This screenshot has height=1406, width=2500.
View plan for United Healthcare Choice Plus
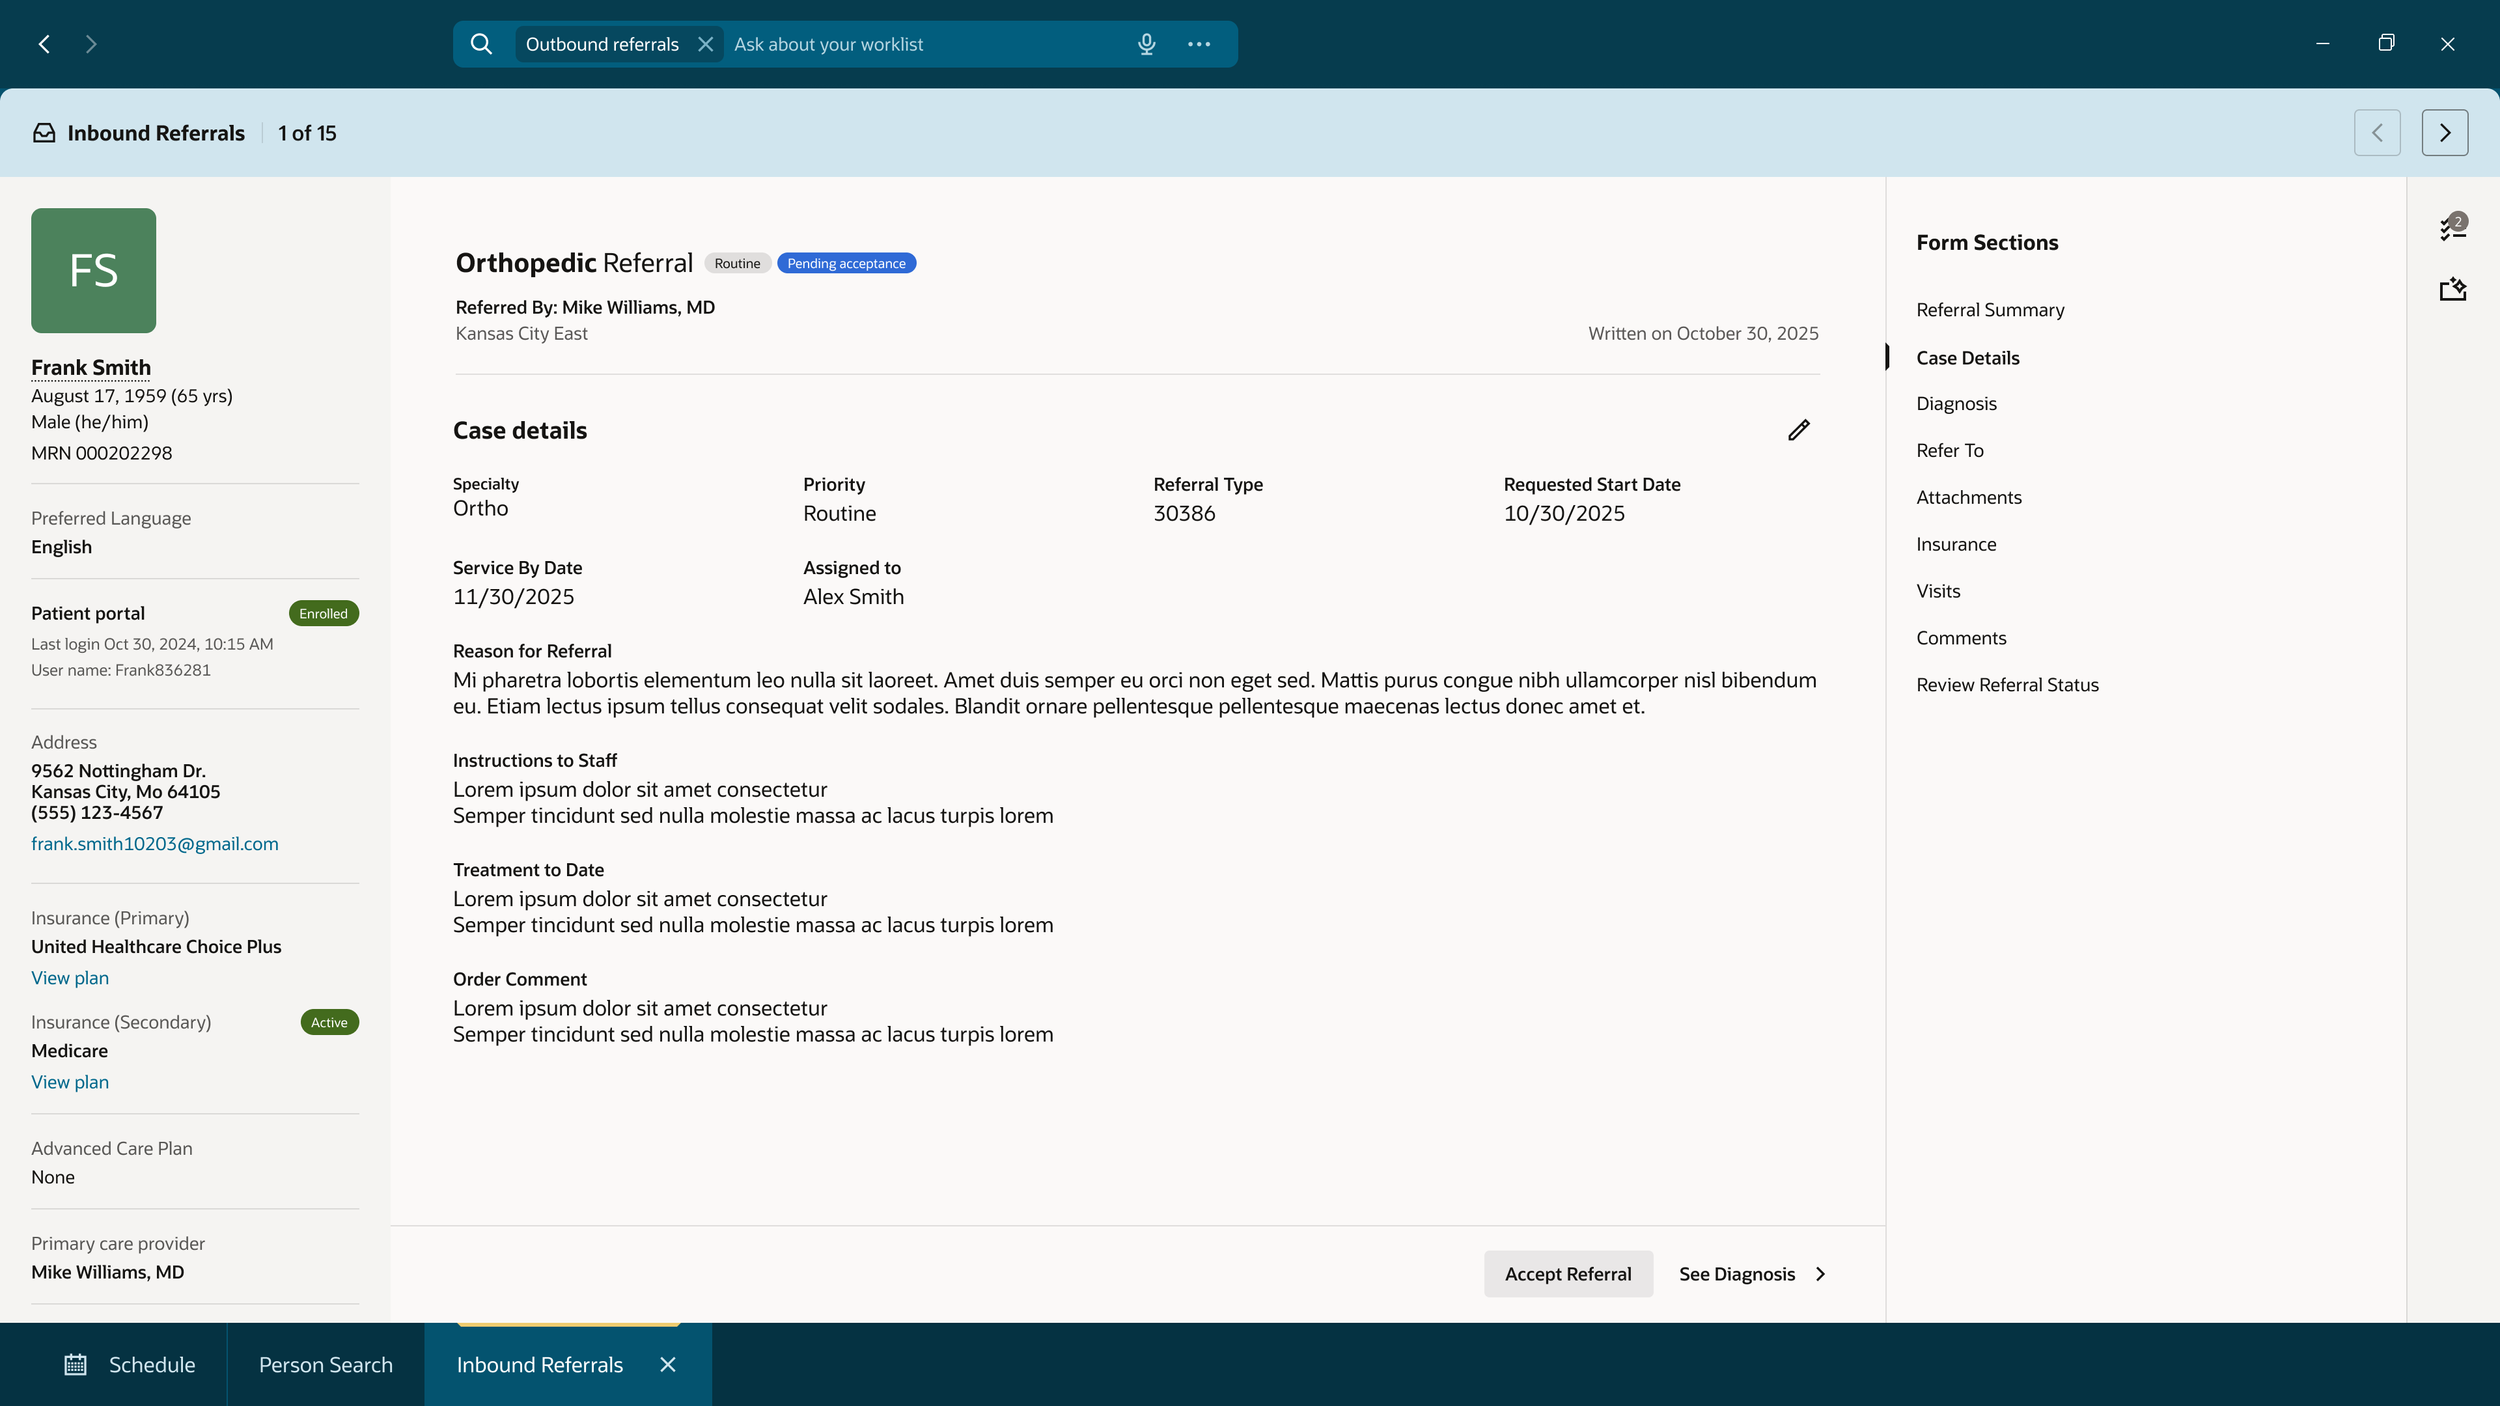coord(70,978)
